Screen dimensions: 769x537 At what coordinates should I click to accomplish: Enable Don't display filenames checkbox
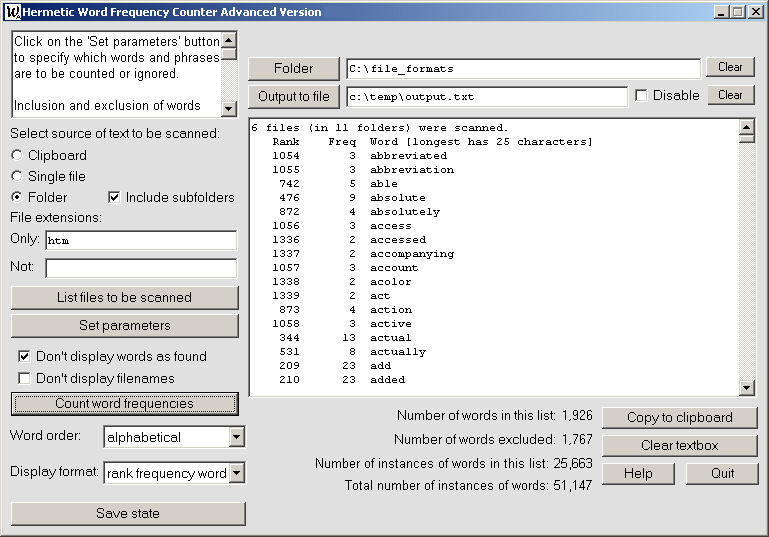pos(25,378)
